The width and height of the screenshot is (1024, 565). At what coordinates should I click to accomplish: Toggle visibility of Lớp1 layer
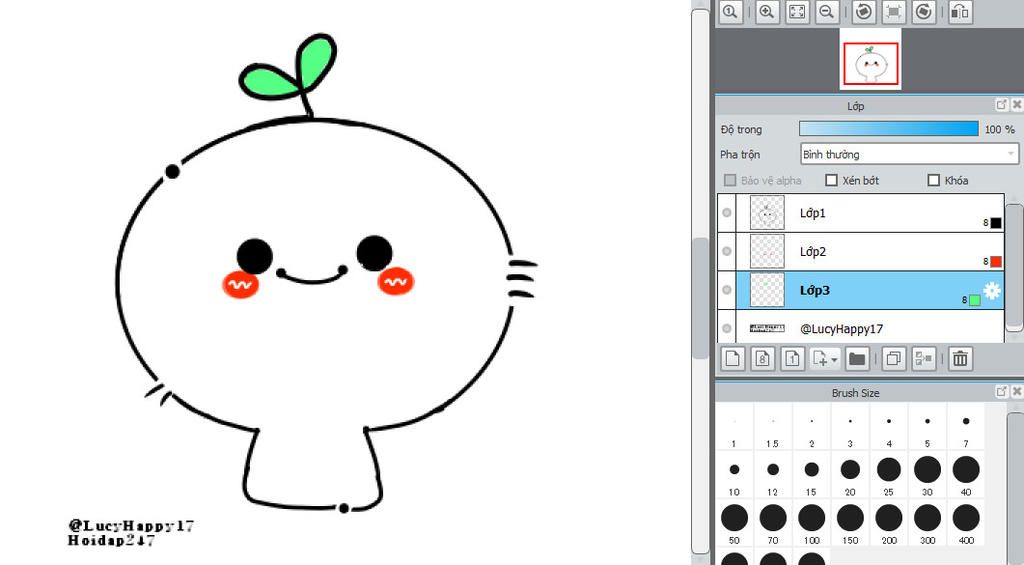pyautogui.click(x=727, y=213)
